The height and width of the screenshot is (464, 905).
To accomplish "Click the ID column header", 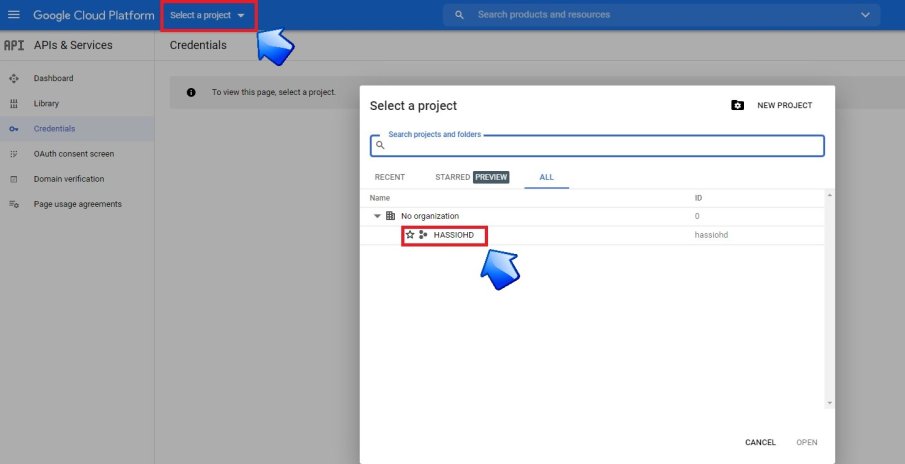I will (x=698, y=198).
